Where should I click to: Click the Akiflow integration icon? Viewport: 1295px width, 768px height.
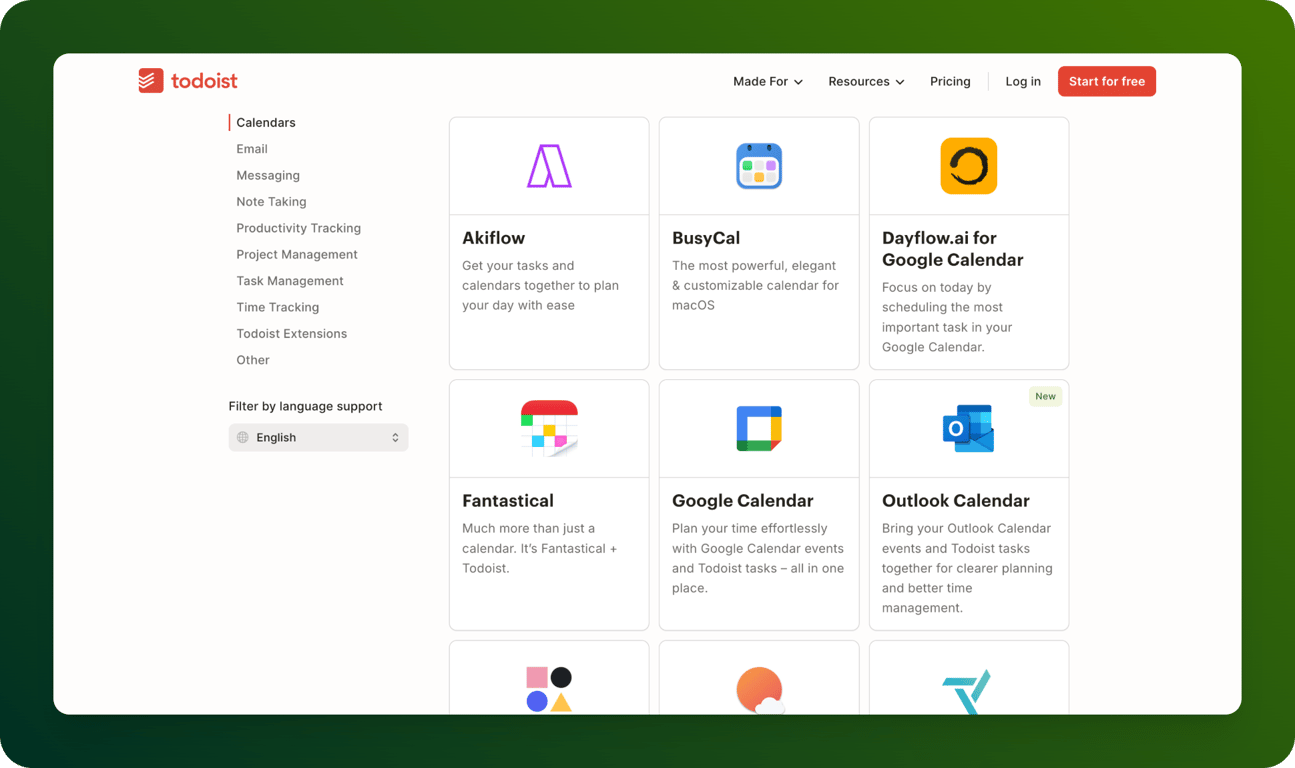point(548,164)
